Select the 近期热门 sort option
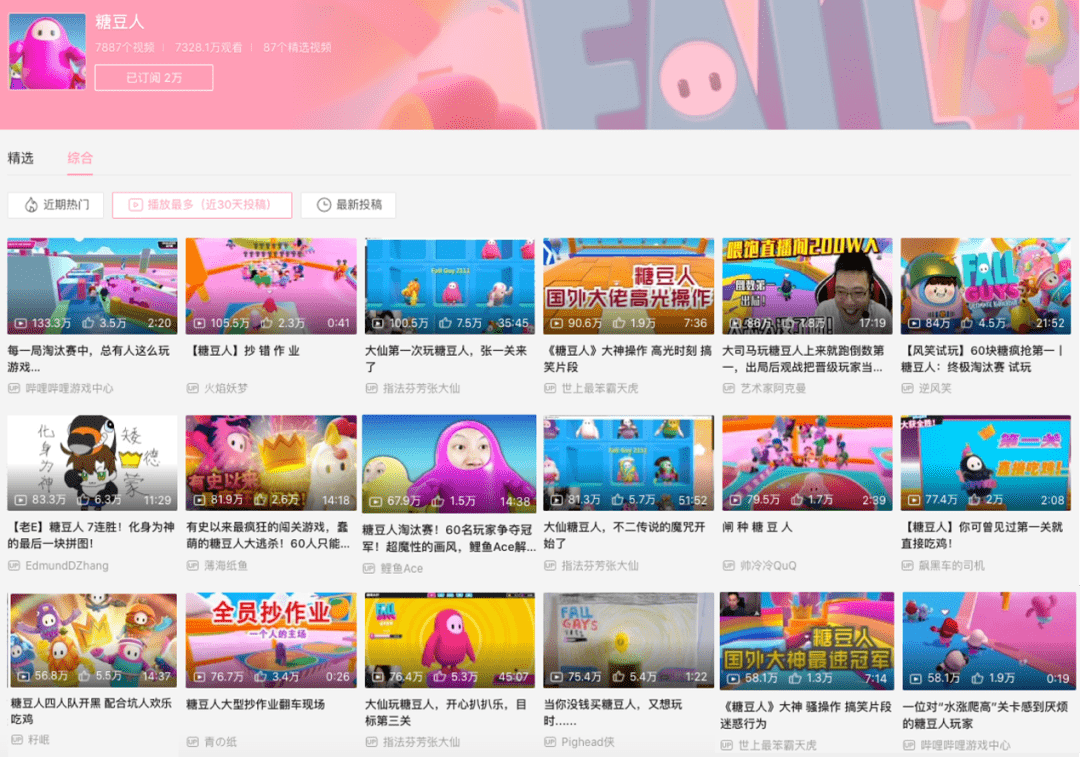Image resolution: width=1080 pixels, height=757 pixels. [x=56, y=205]
